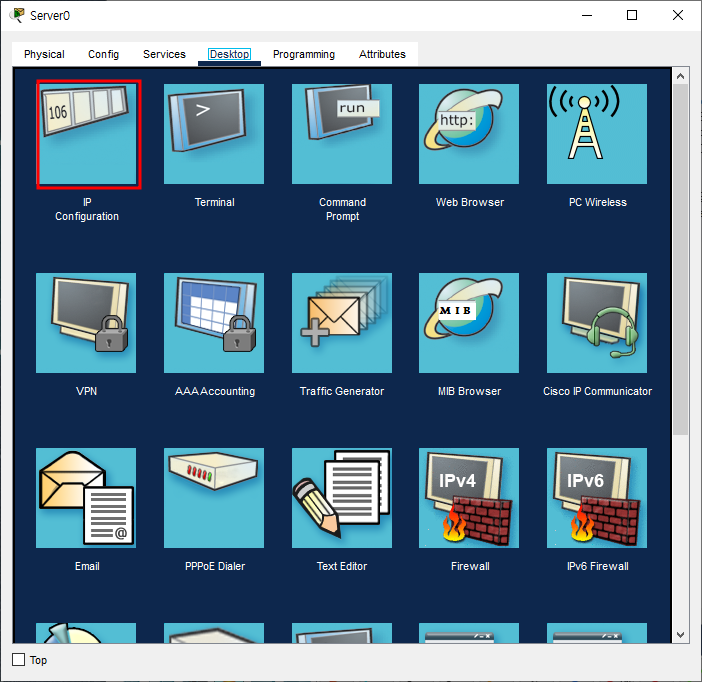The image size is (702, 682).
Task: Open the AAA Accounting icon
Action: pos(214,323)
